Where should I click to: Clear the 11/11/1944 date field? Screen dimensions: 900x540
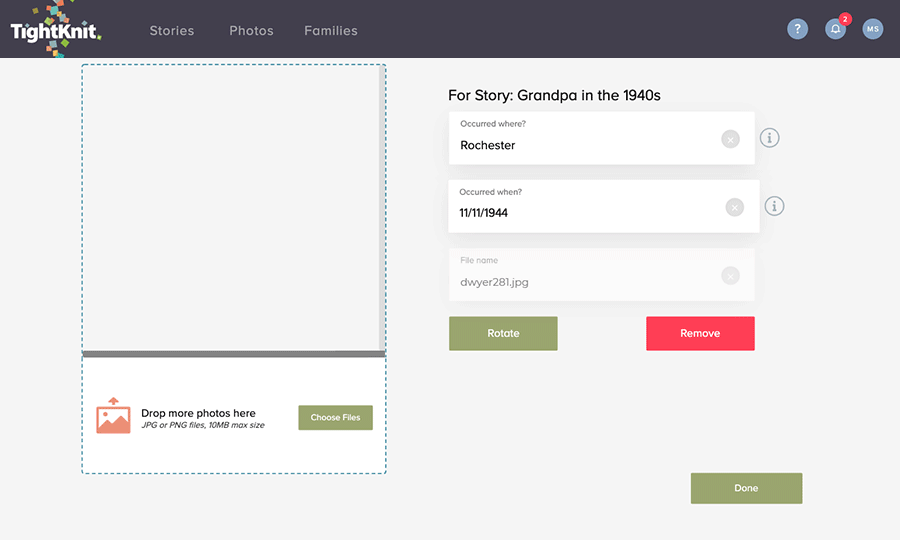coord(735,207)
